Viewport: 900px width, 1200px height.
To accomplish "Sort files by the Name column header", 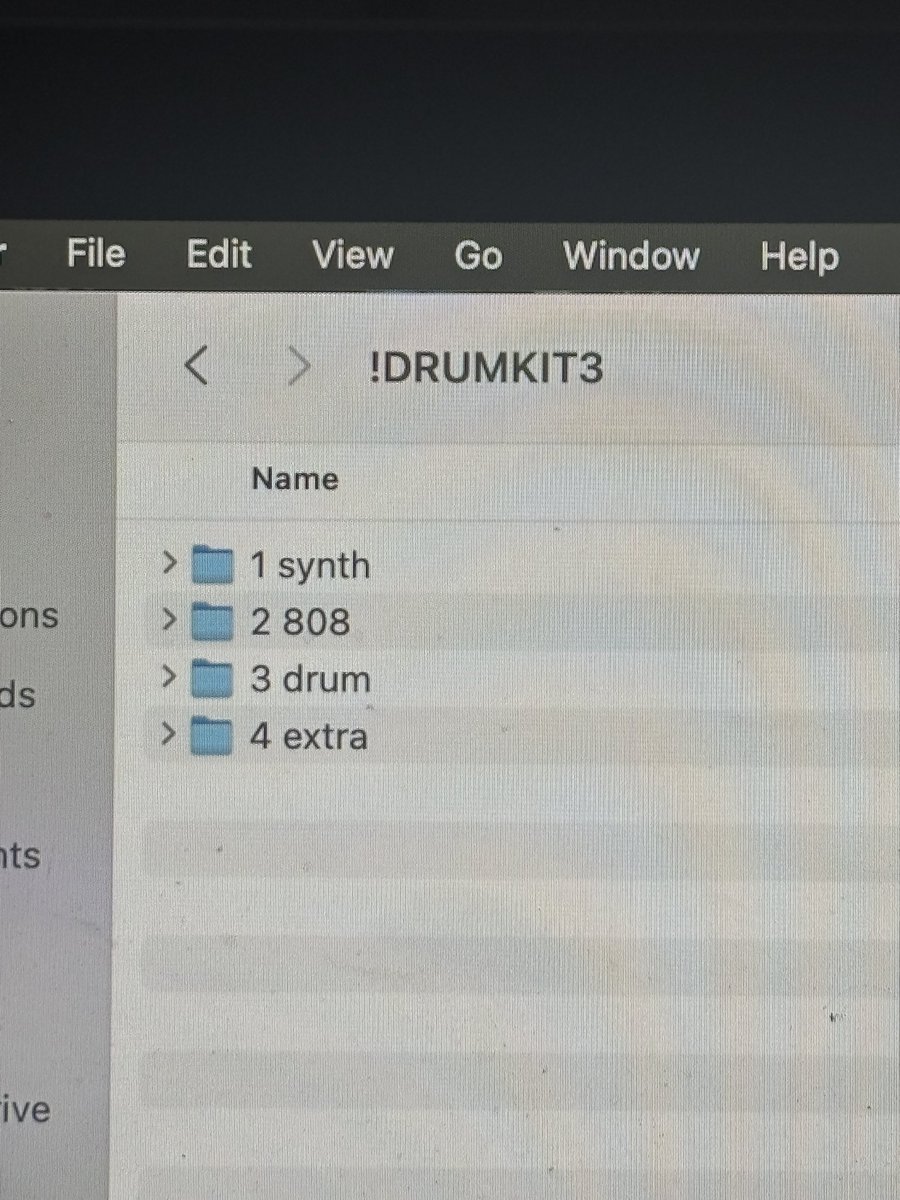I will click(293, 478).
